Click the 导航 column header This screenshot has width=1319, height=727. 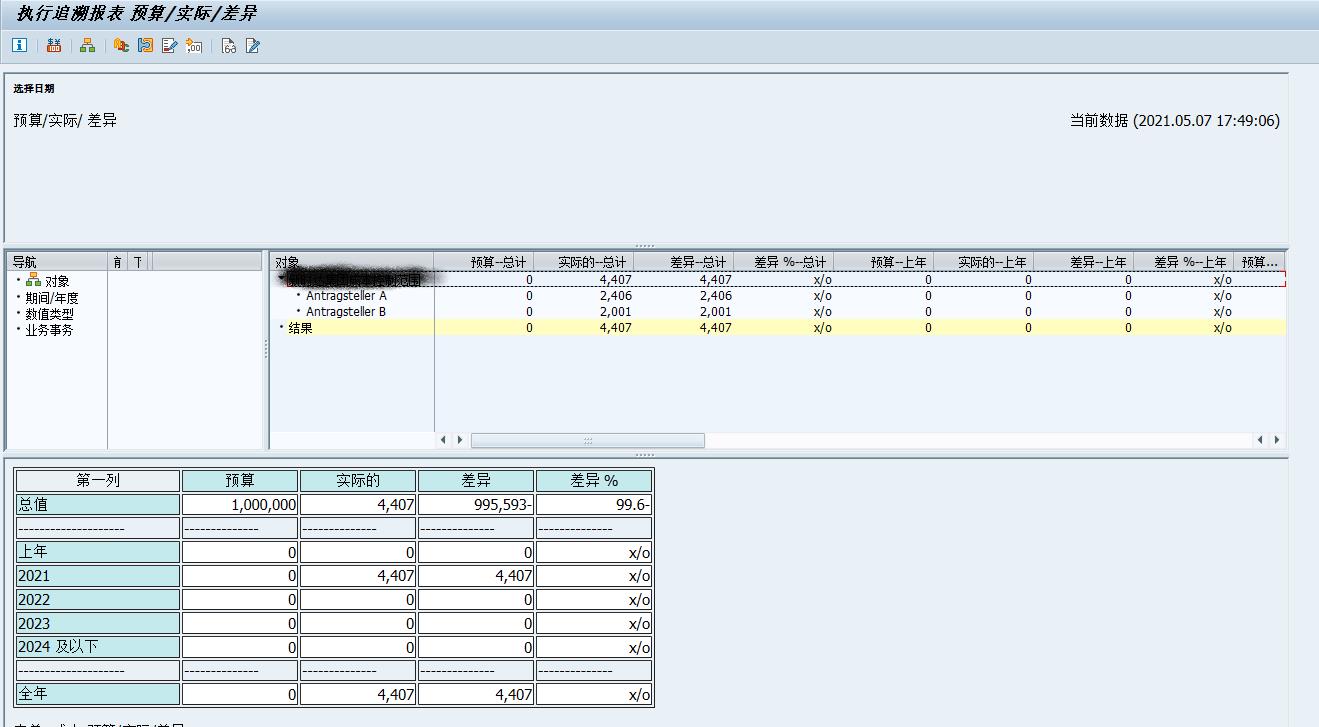pyautogui.click(x=57, y=262)
